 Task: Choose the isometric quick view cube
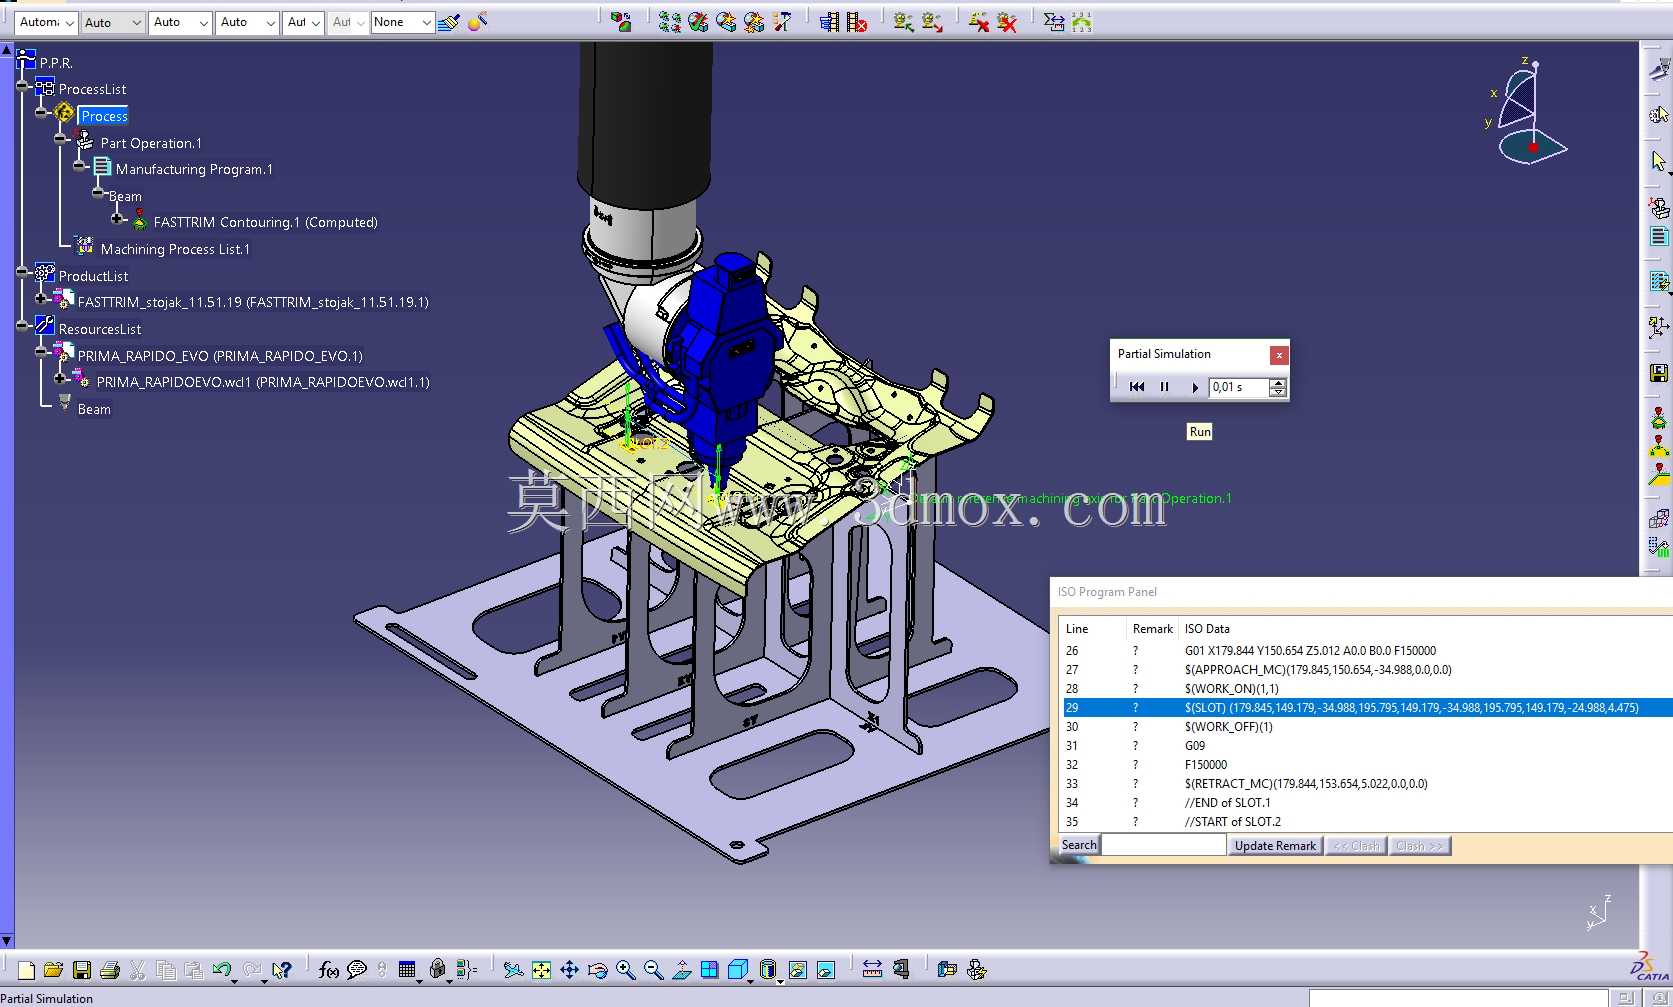(x=738, y=969)
